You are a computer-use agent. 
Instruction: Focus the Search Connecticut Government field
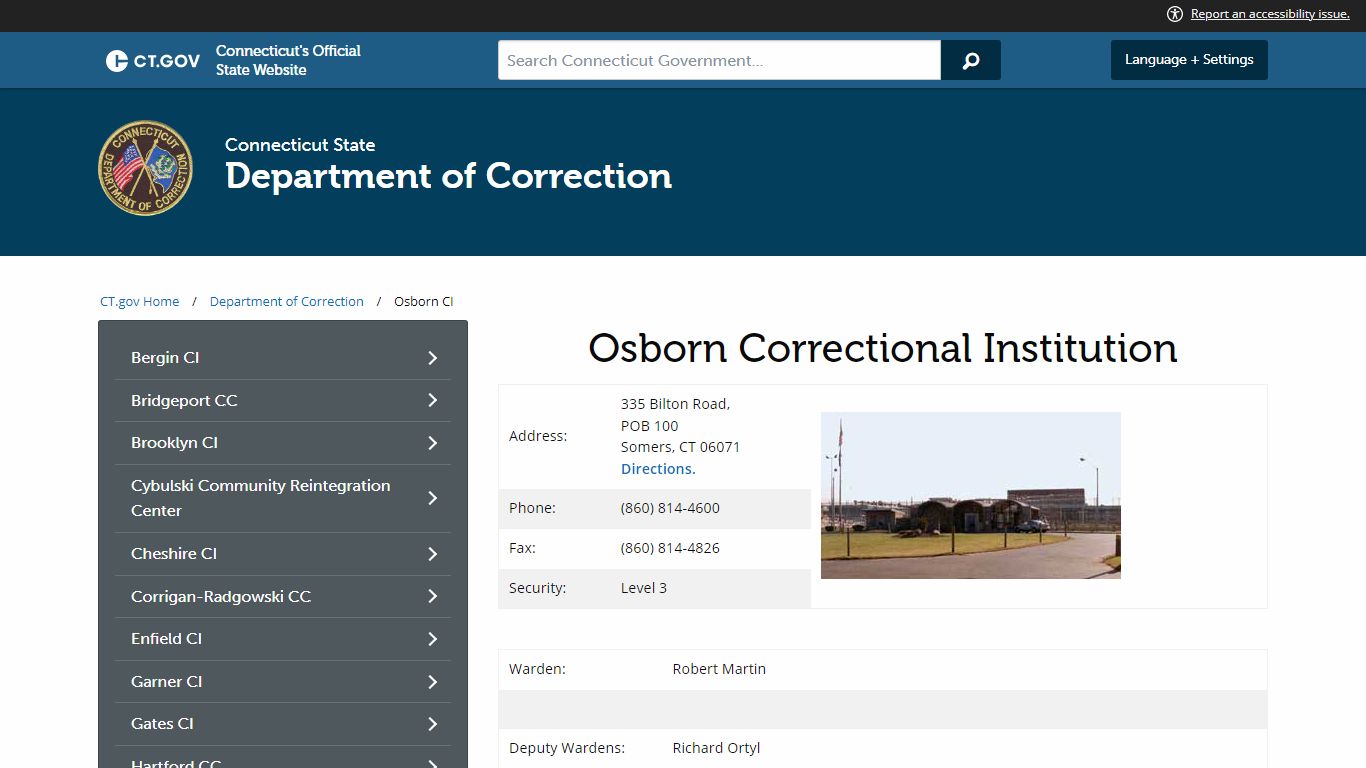(x=719, y=60)
